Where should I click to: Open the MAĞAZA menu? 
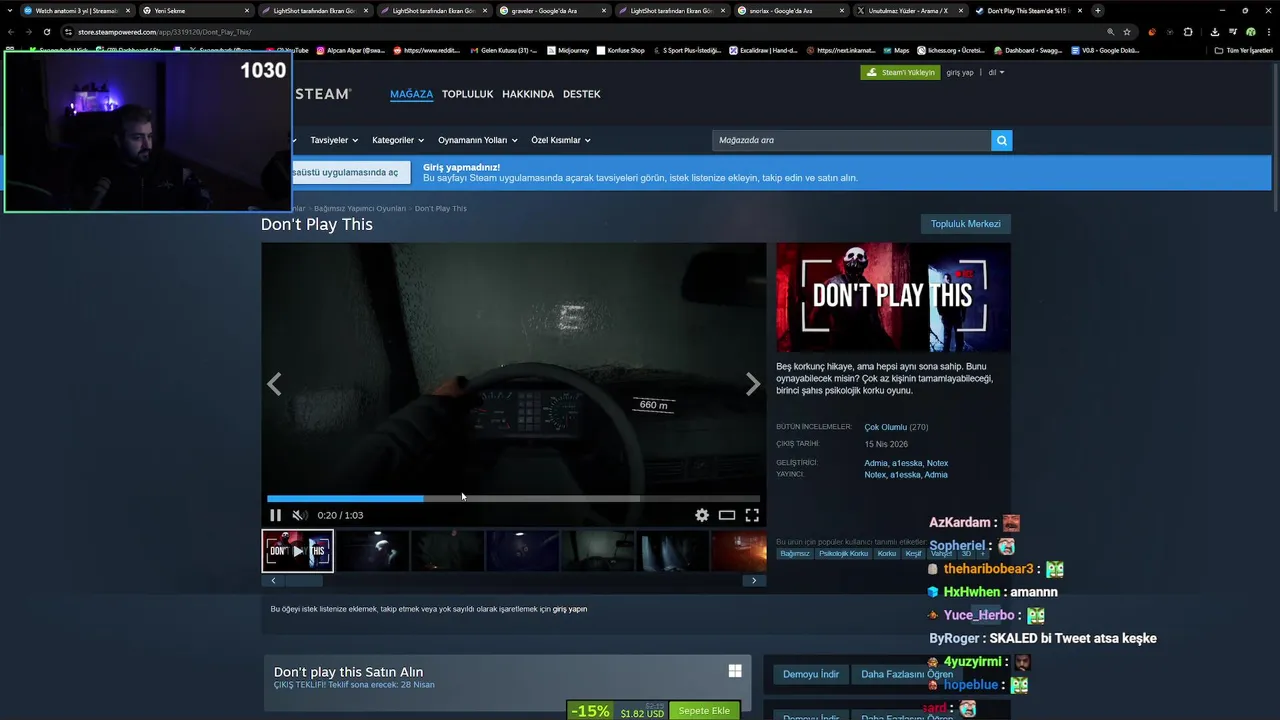click(411, 94)
